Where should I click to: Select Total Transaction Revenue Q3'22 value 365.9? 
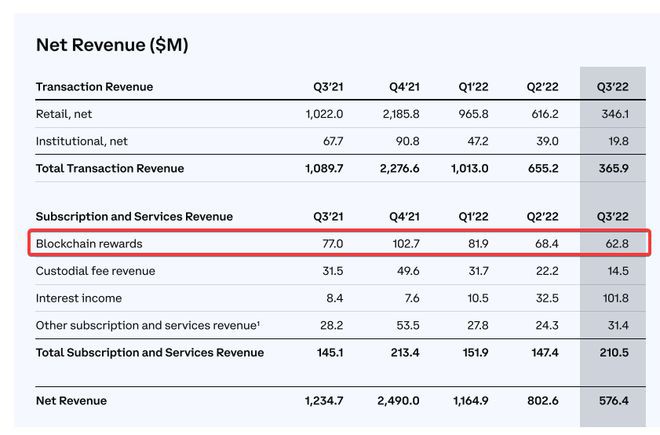pos(616,168)
